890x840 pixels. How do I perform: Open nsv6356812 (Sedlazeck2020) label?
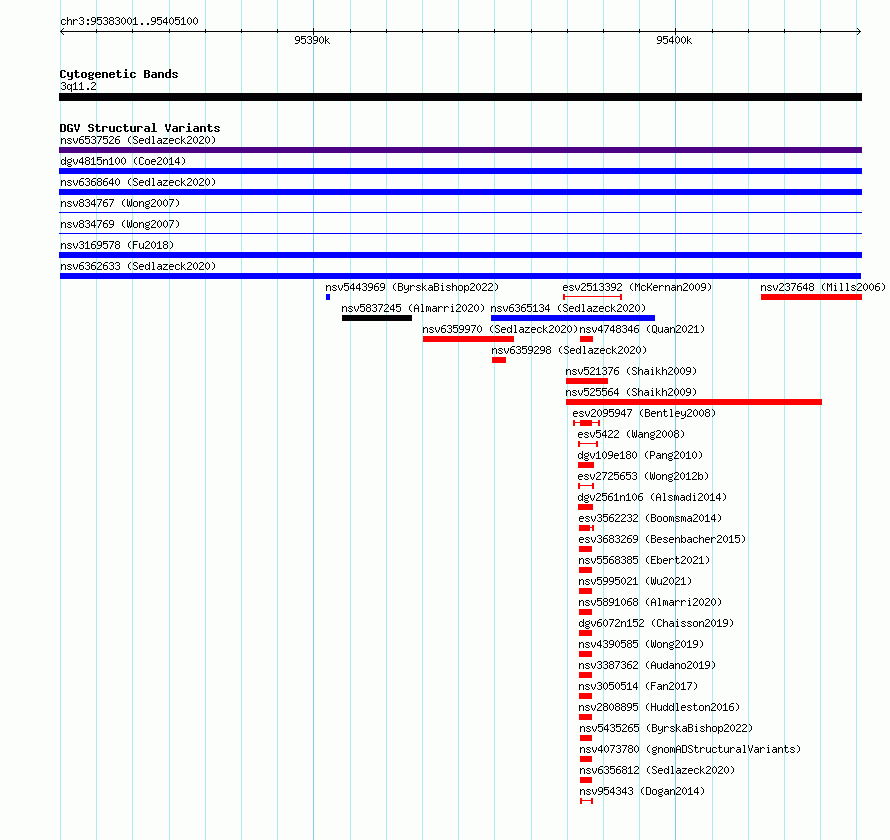click(x=657, y=770)
